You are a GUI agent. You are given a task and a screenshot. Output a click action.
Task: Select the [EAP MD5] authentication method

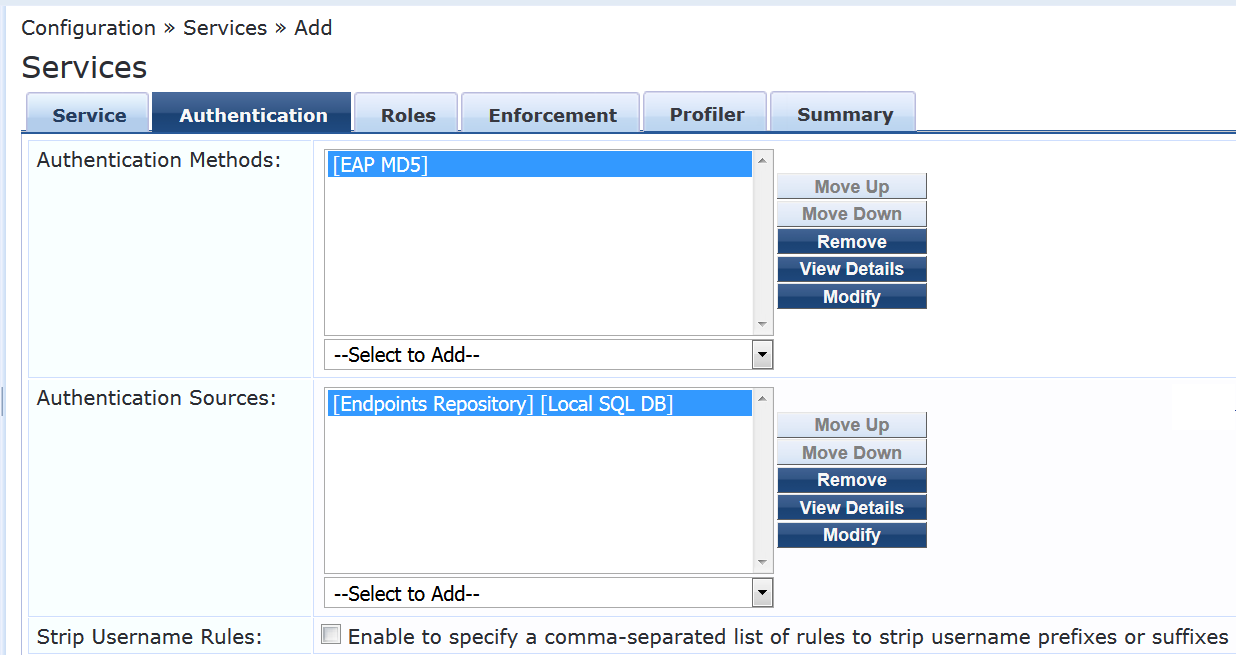pos(540,165)
